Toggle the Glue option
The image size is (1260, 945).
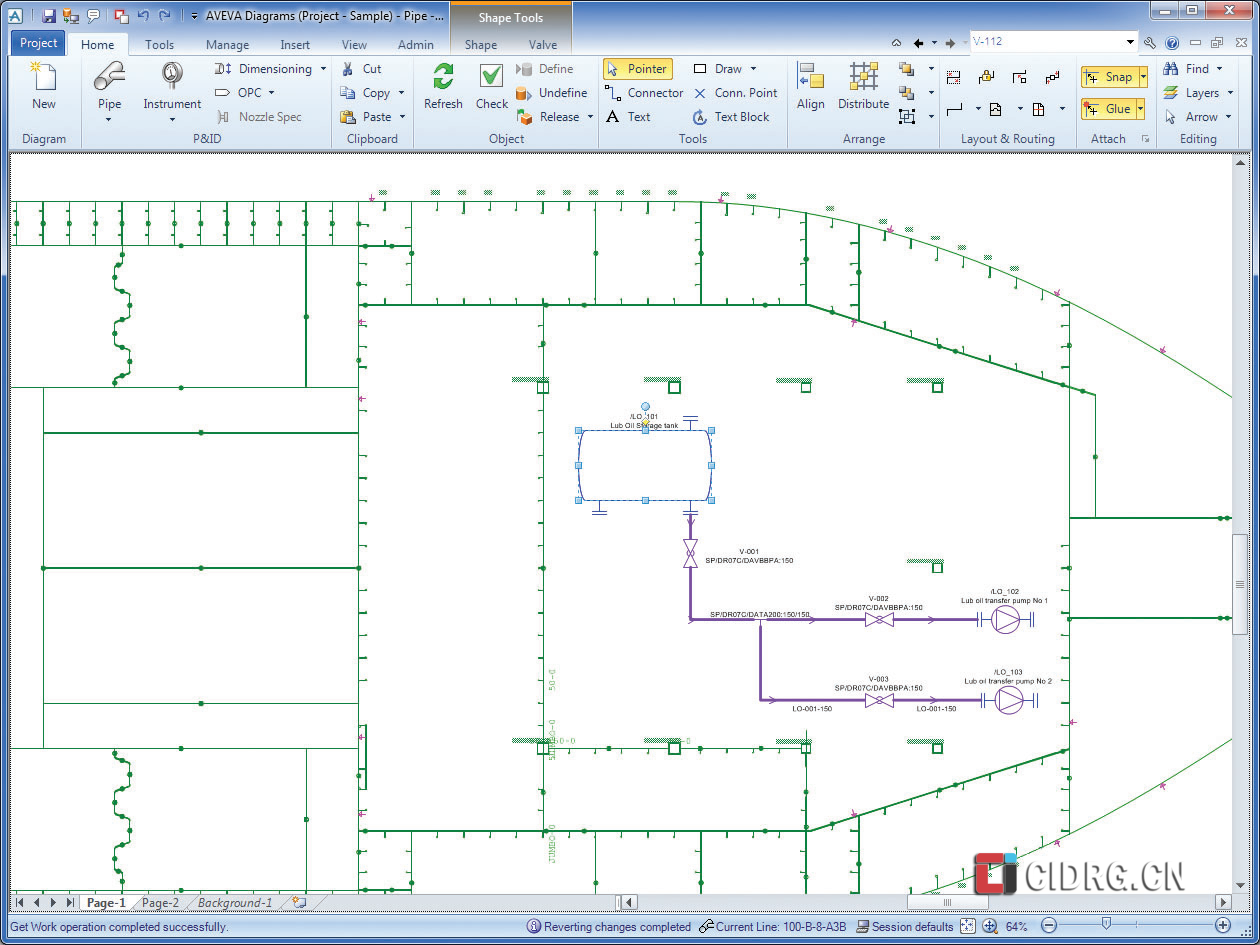click(1109, 109)
